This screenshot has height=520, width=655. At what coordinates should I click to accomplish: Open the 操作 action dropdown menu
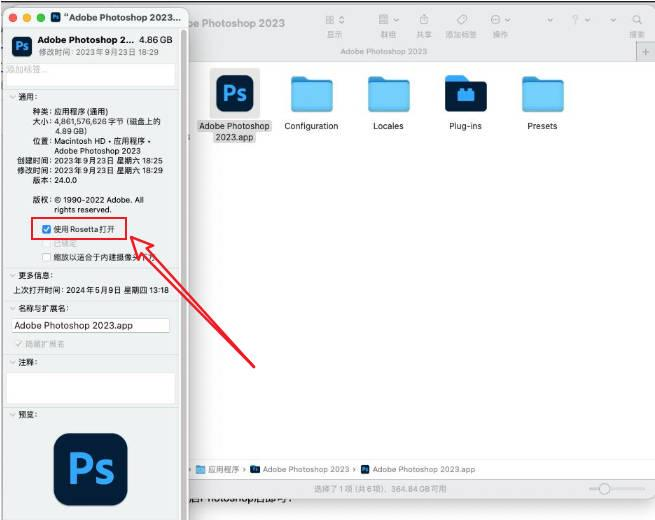(500, 20)
